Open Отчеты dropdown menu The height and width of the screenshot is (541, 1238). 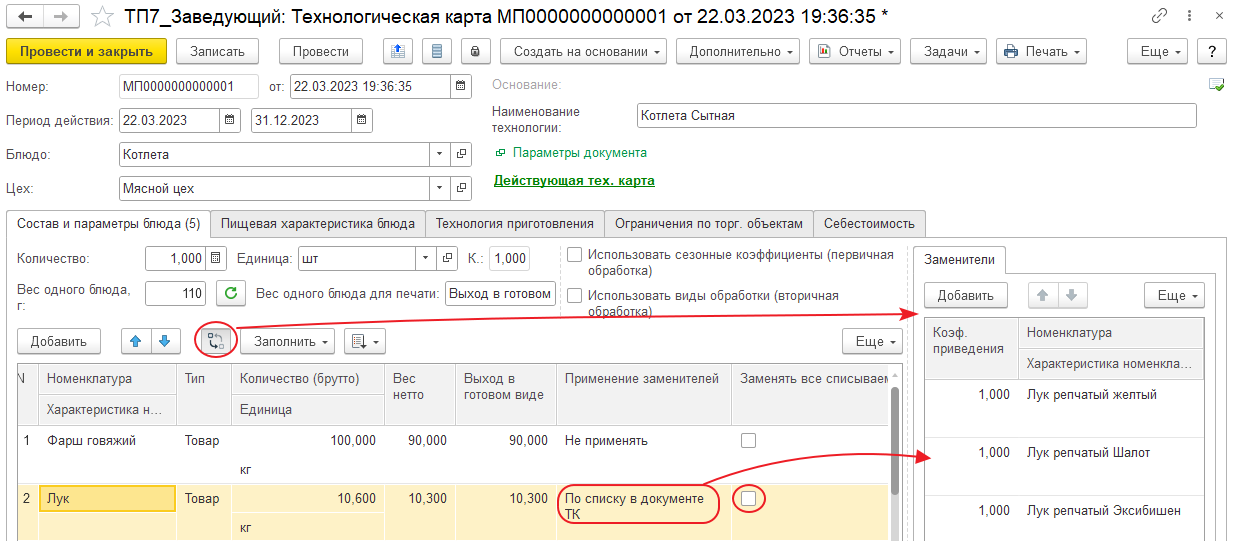coord(855,51)
